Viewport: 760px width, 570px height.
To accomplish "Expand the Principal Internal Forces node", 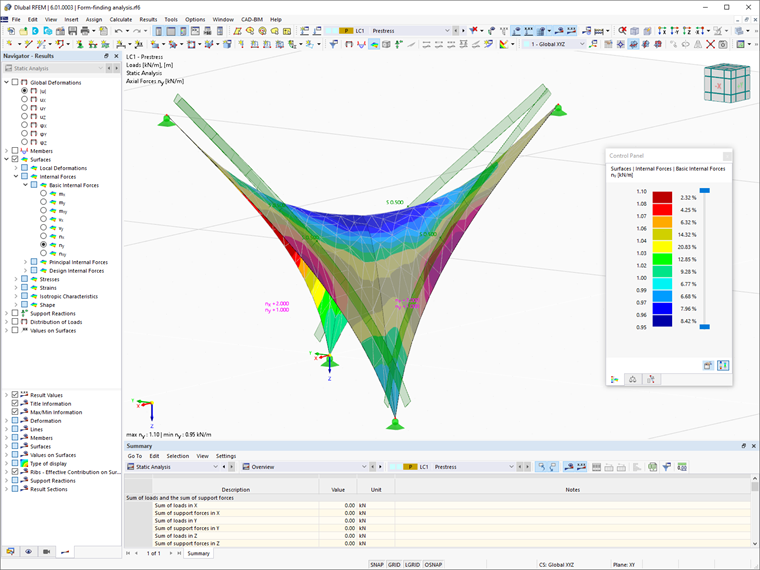I will point(26,262).
